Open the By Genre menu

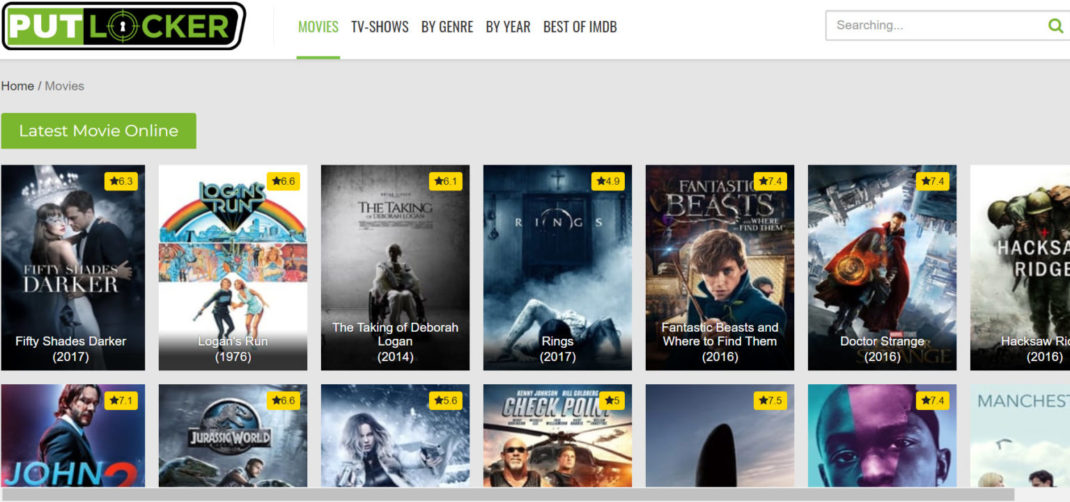pyautogui.click(x=447, y=27)
